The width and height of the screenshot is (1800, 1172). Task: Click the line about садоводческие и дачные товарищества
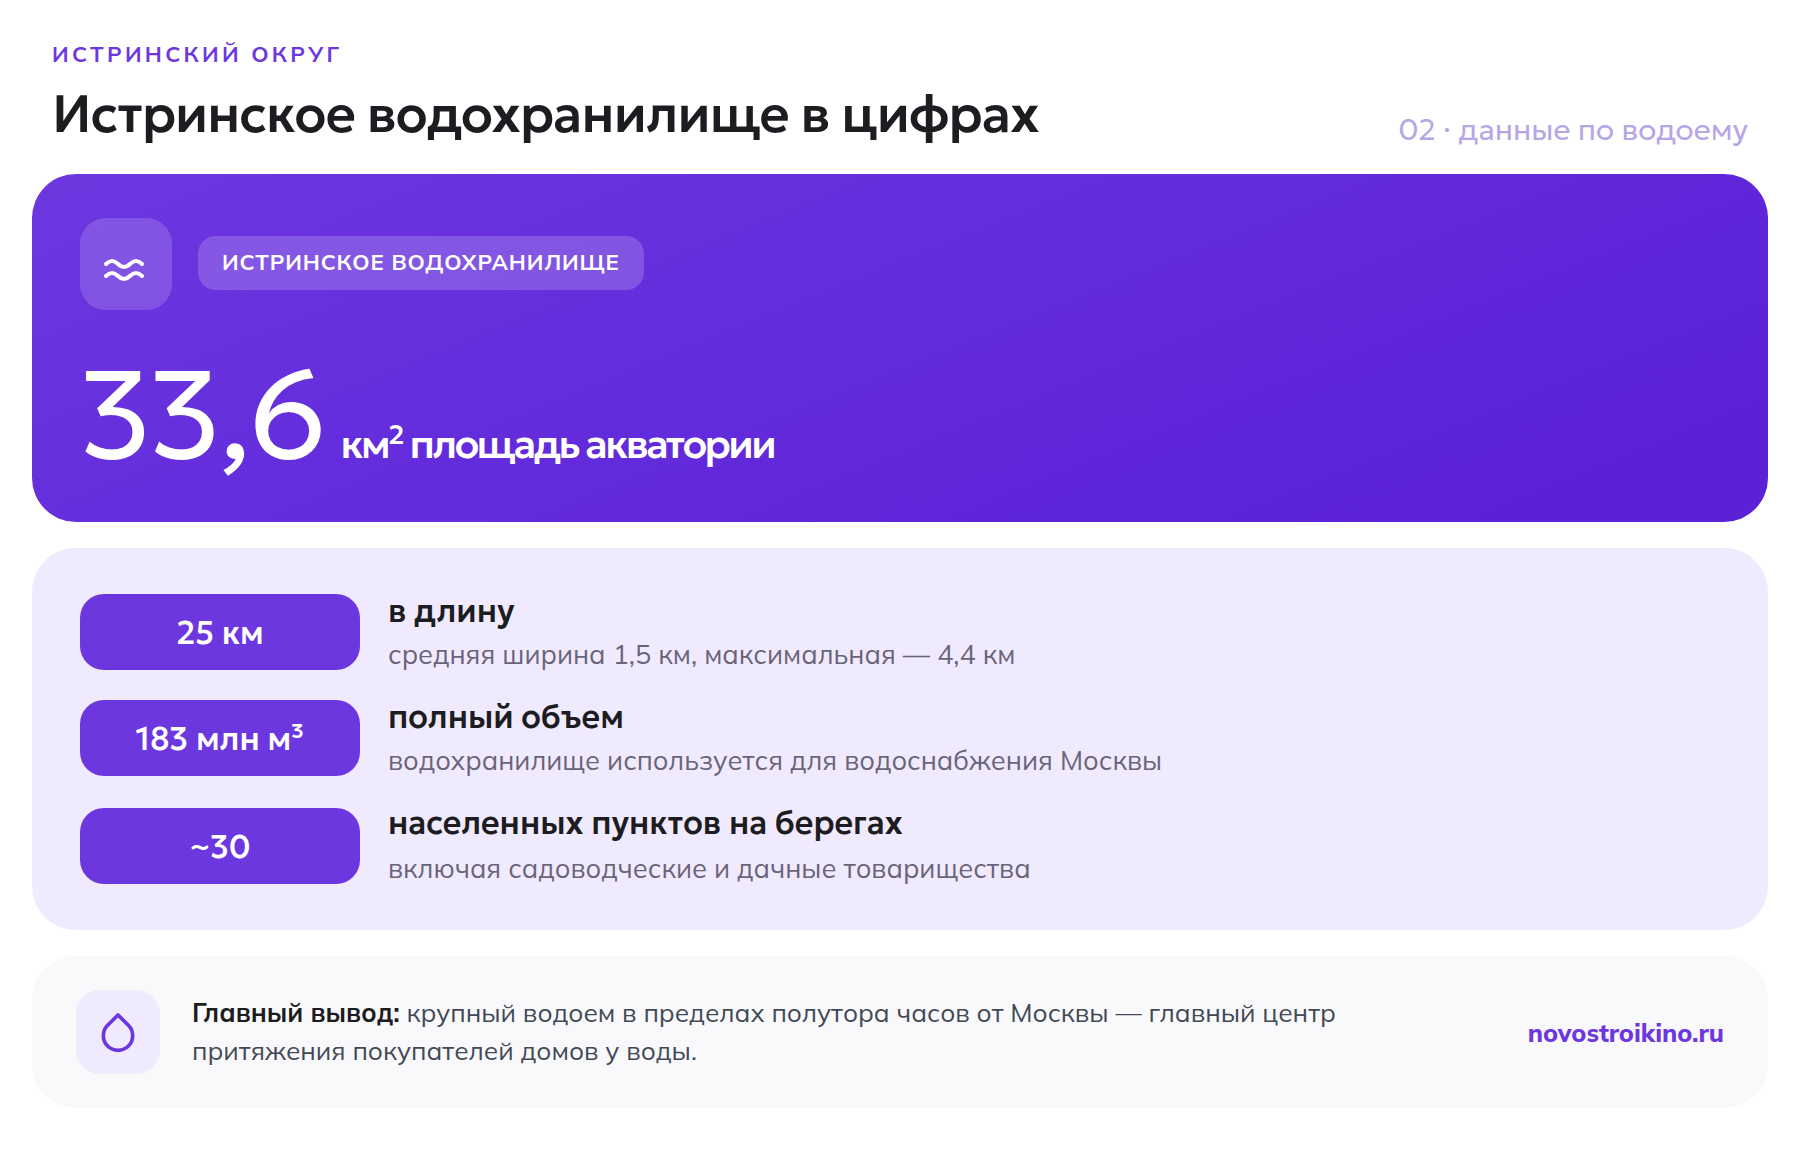click(709, 869)
